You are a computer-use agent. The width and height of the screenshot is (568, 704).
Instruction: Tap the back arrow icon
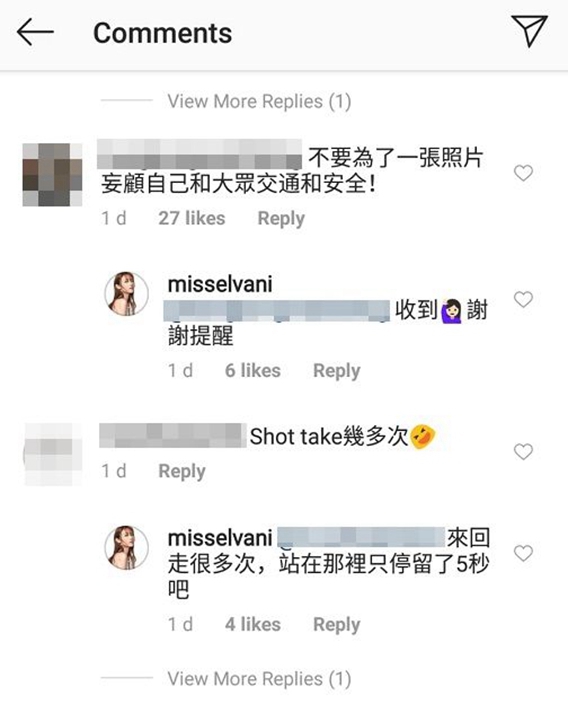35,32
